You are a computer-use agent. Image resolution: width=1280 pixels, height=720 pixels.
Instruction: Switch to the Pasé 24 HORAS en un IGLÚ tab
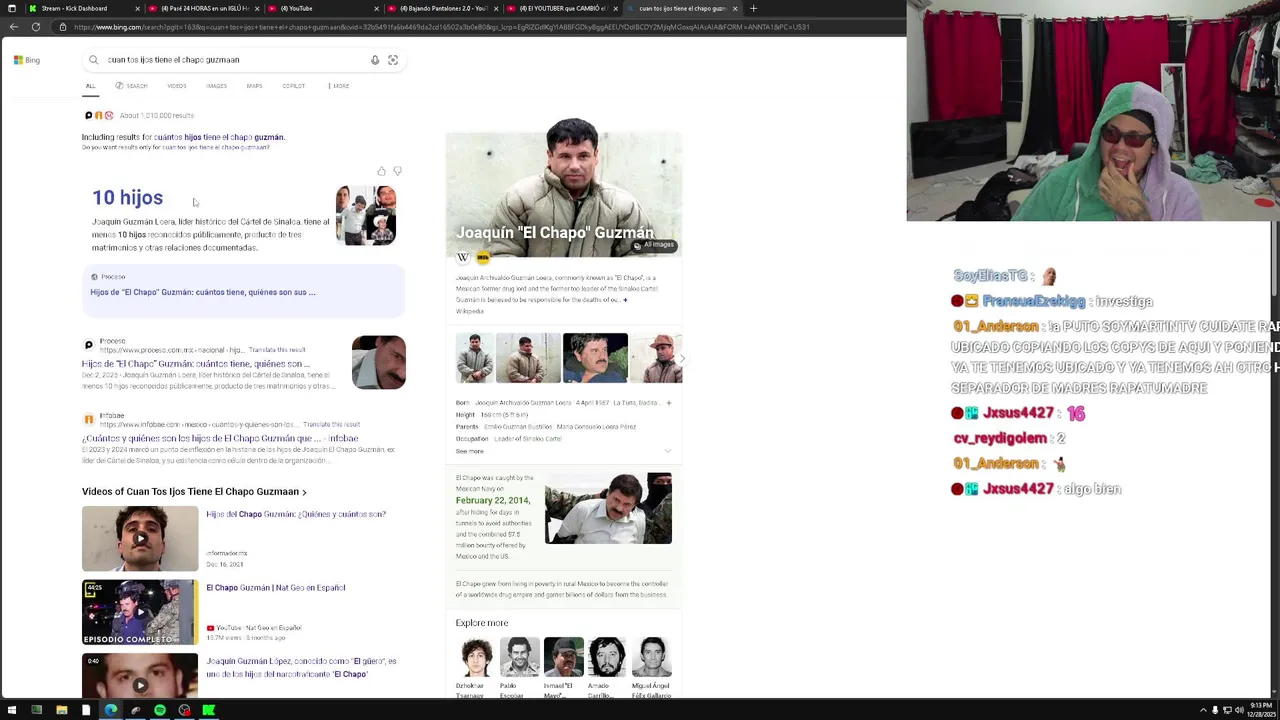coord(205,8)
